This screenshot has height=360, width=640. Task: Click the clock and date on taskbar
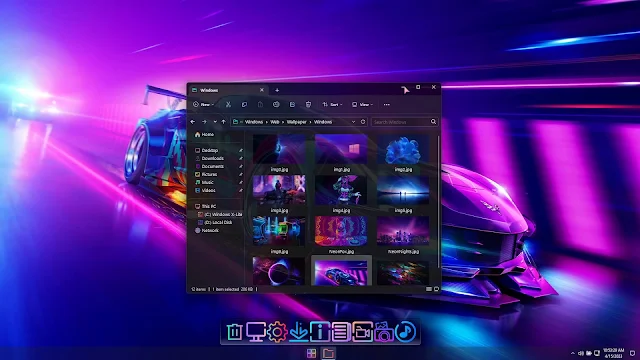point(614,353)
